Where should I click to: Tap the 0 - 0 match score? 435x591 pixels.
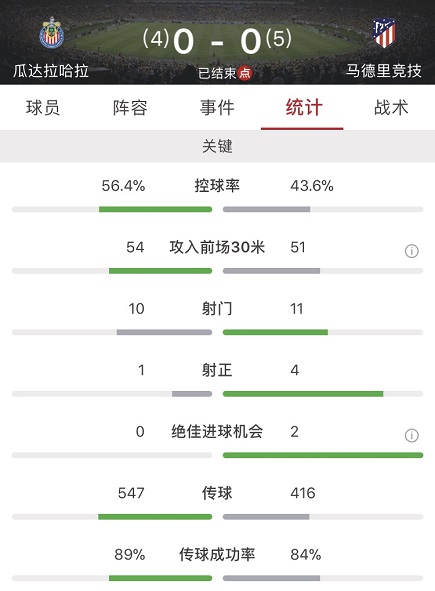(217, 41)
